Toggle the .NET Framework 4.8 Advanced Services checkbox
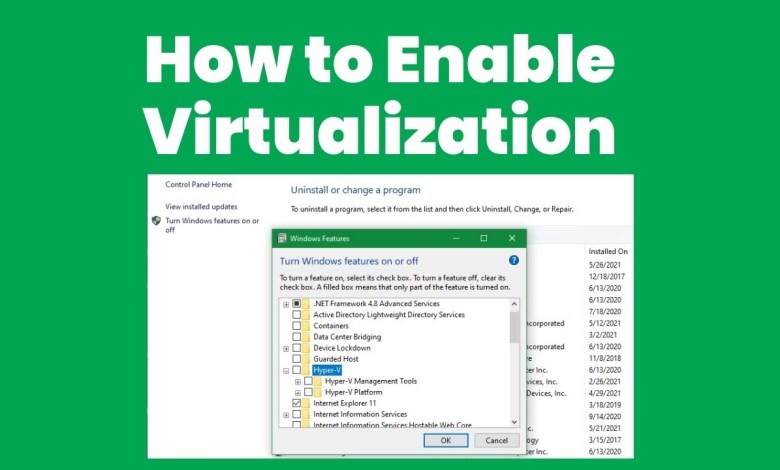Viewport: 780px width, 470px height. pos(296,303)
